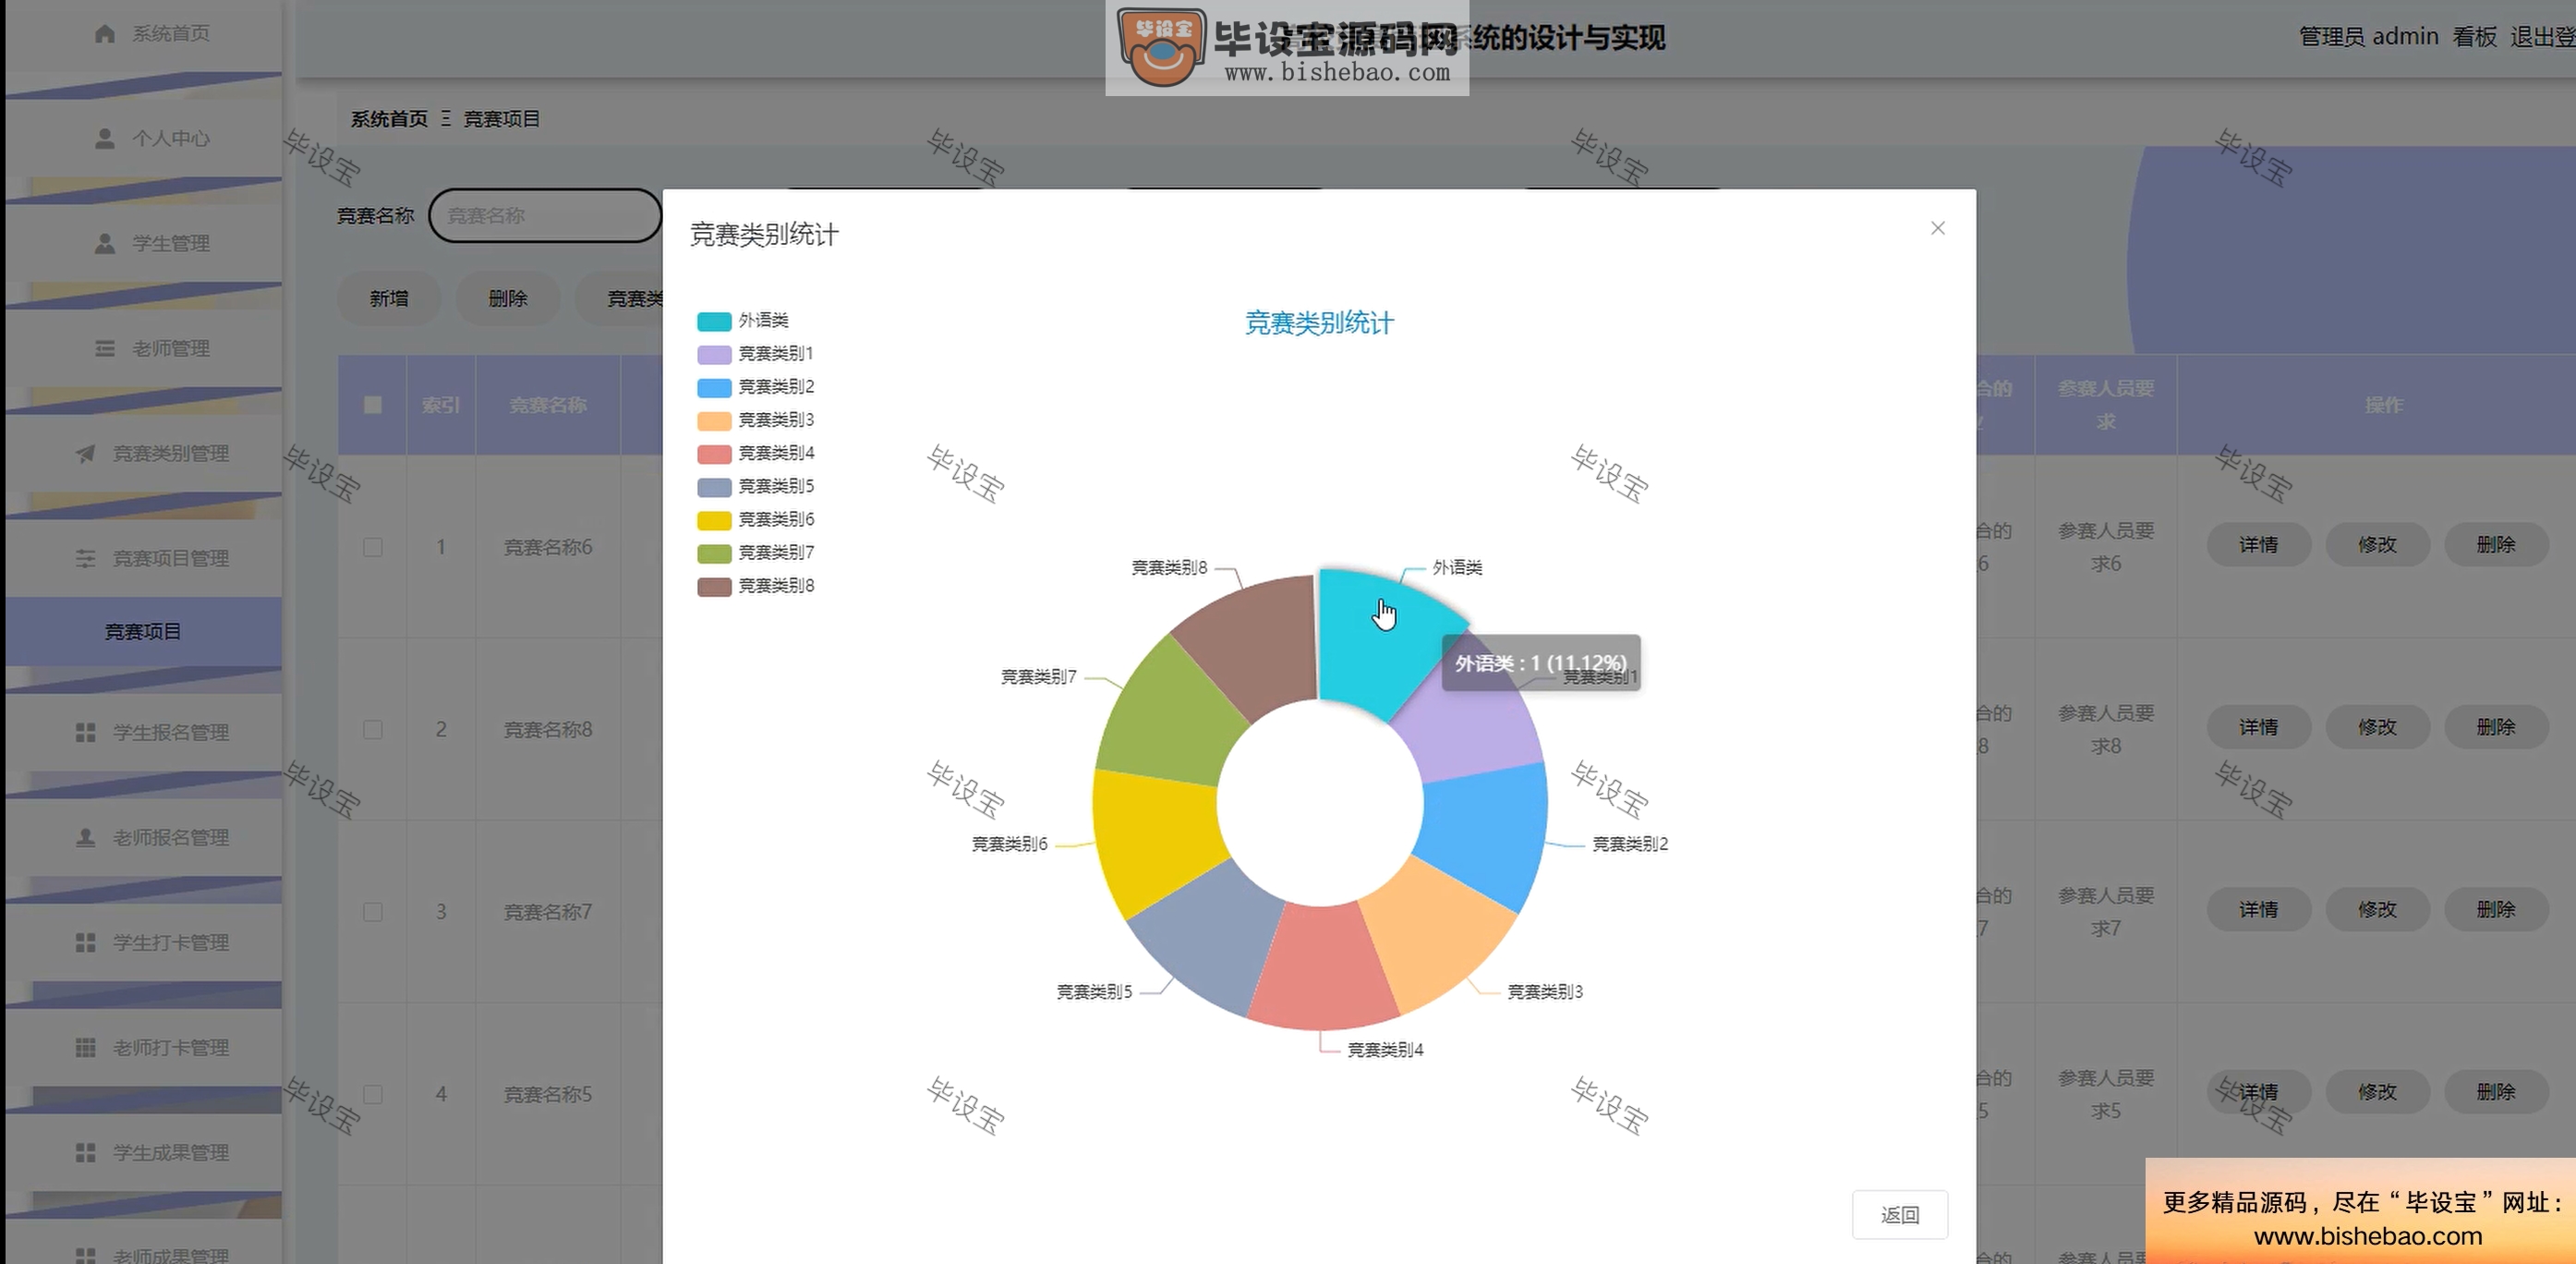The width and height of the screenshot is (2576, 1264).
Task: Close the 竞赛类别统计 dialog with X
Action: pyautogui.click(x=1938, y=228)
